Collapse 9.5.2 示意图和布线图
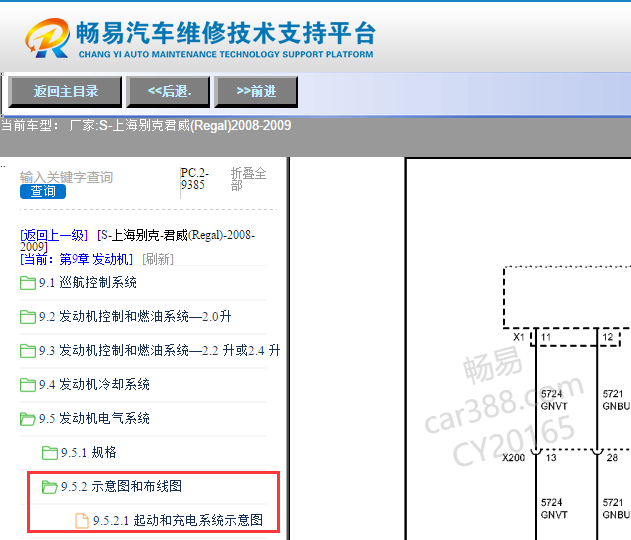Image resolution: width=631 pixels, height=540 pixels. point(121,486)
